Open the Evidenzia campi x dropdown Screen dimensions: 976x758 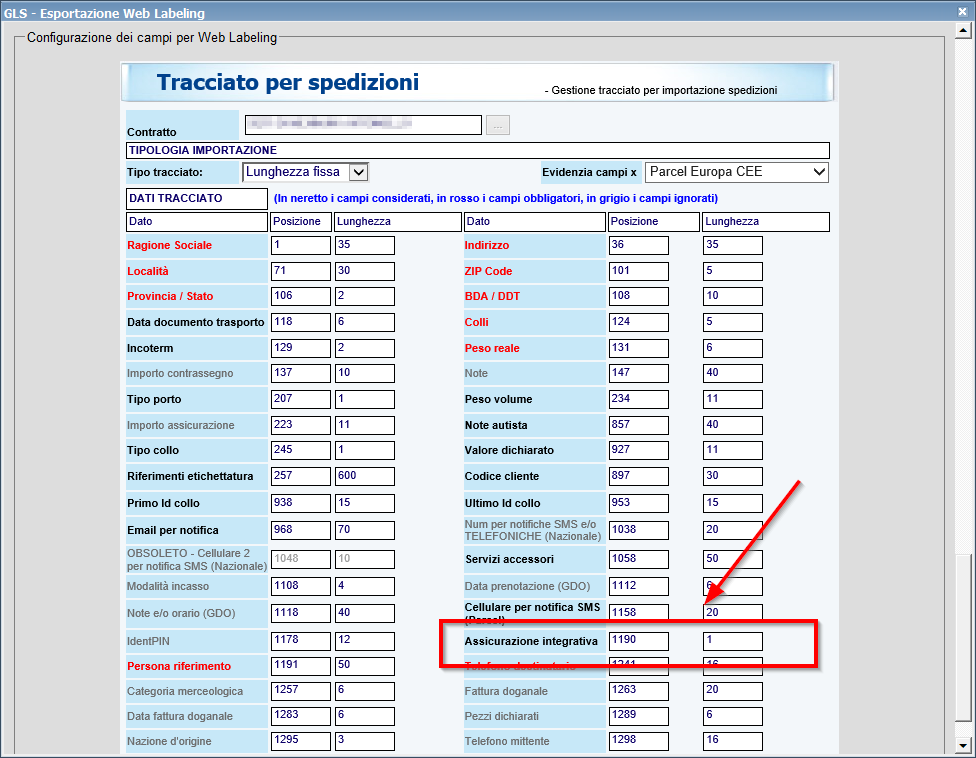click(x=736, y=172)
